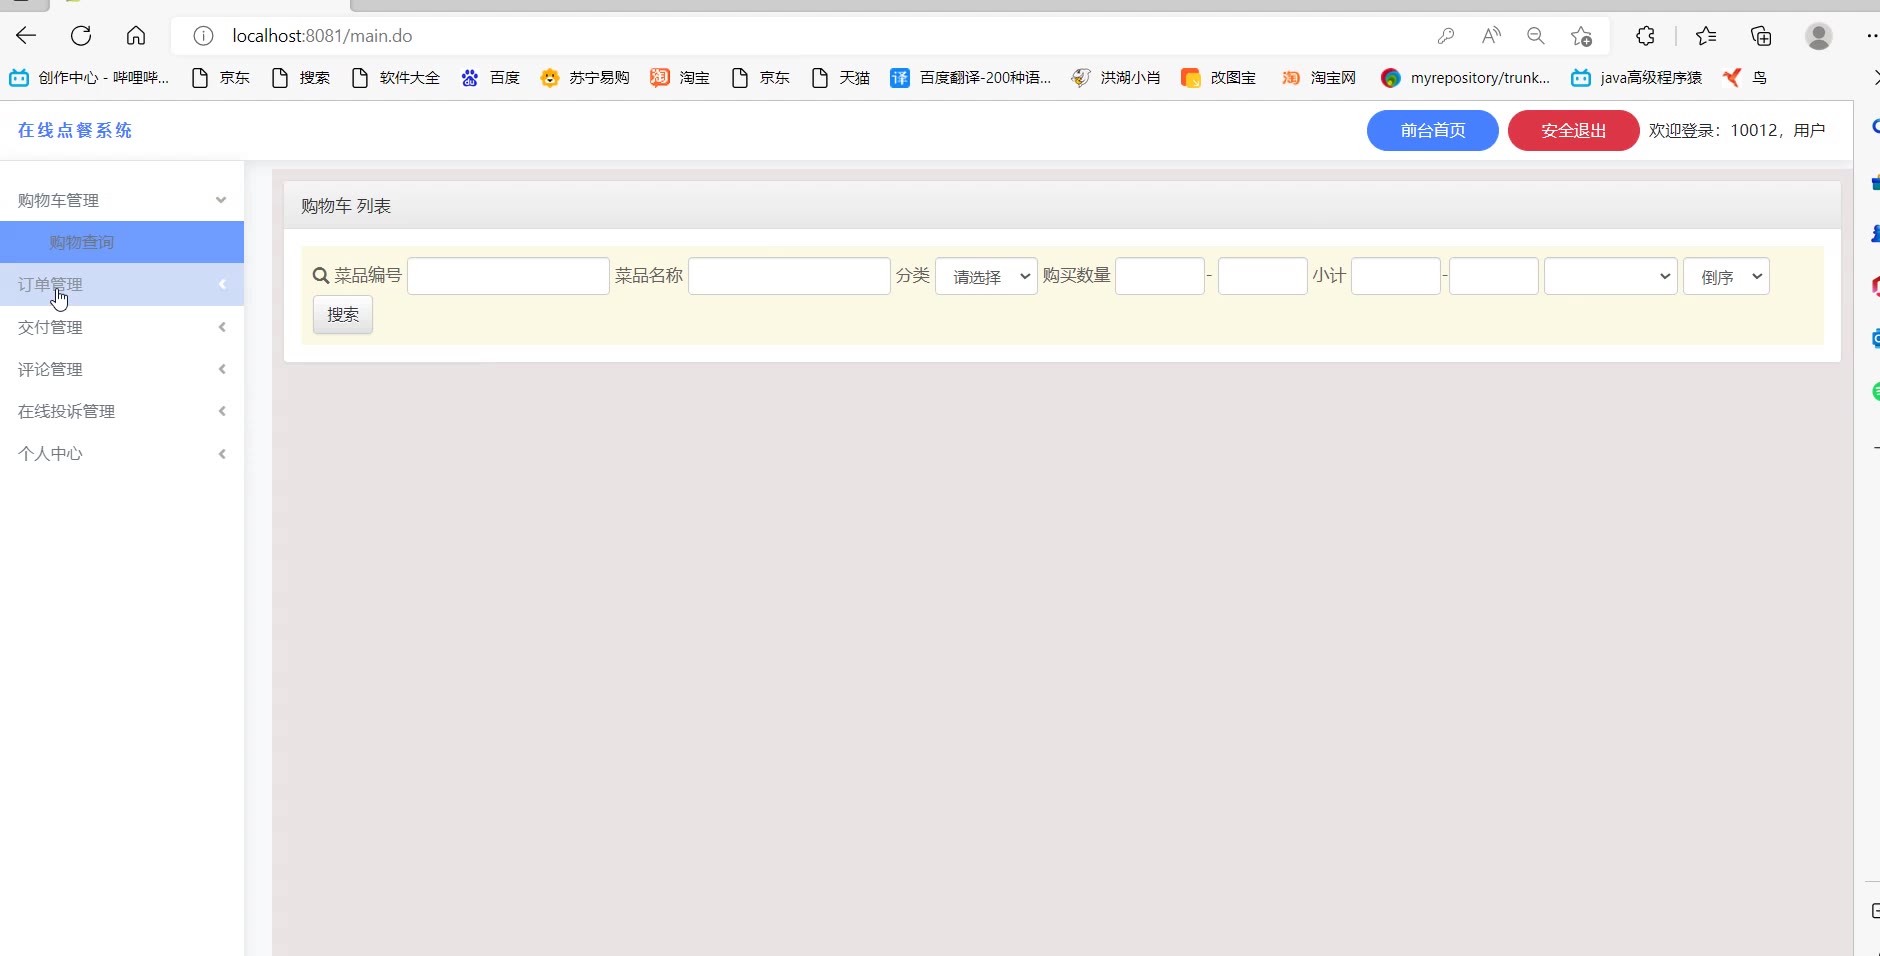This screenshot has height=956, width=1880.
Task: View site information icon in address bar
Action: point(203,36)
